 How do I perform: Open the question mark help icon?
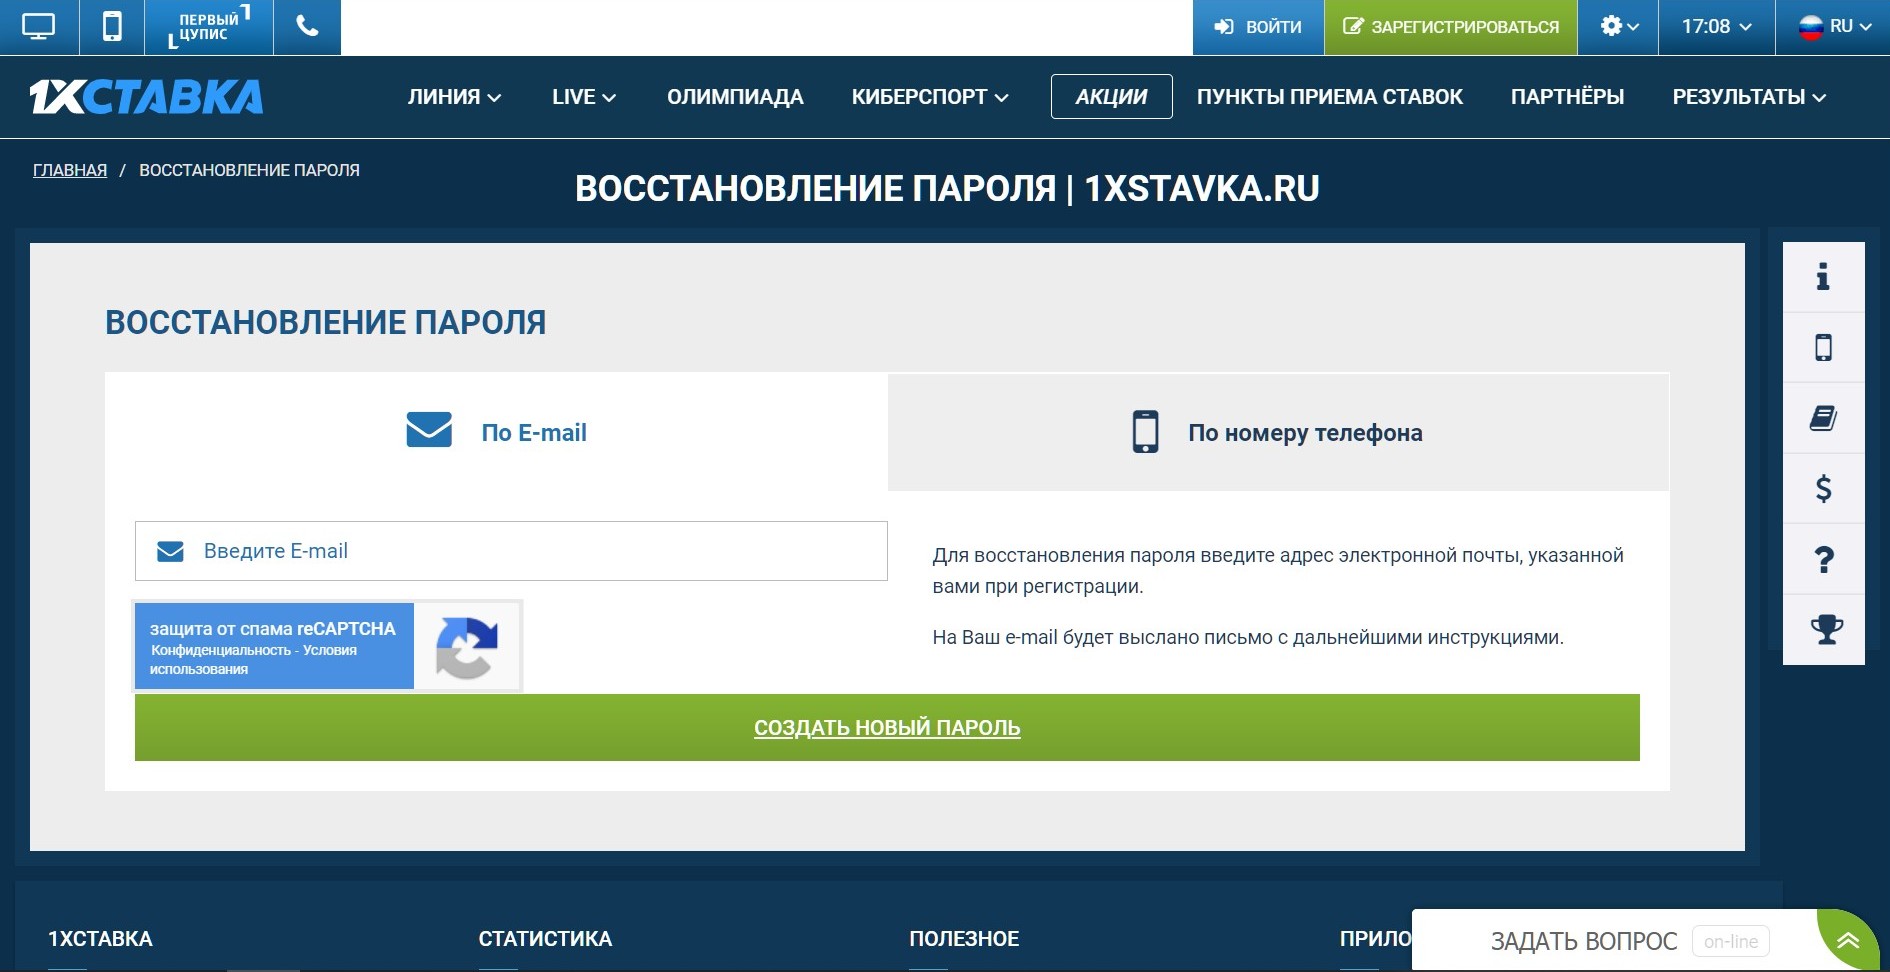[x=1823, y=559]
